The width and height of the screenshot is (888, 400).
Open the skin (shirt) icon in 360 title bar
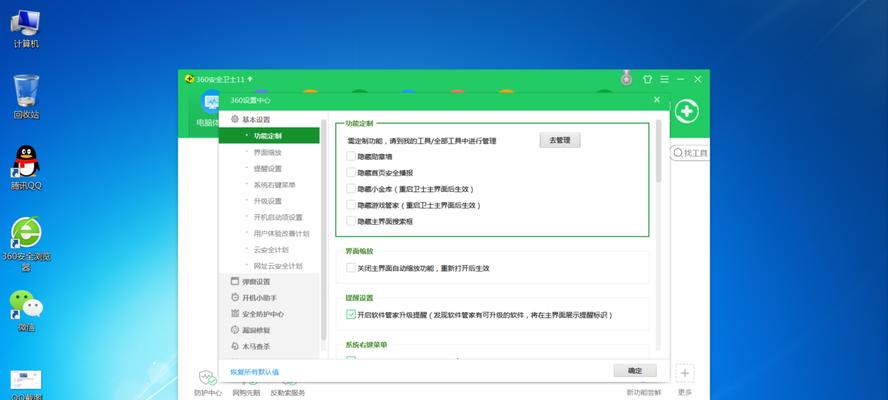(647, 80)
